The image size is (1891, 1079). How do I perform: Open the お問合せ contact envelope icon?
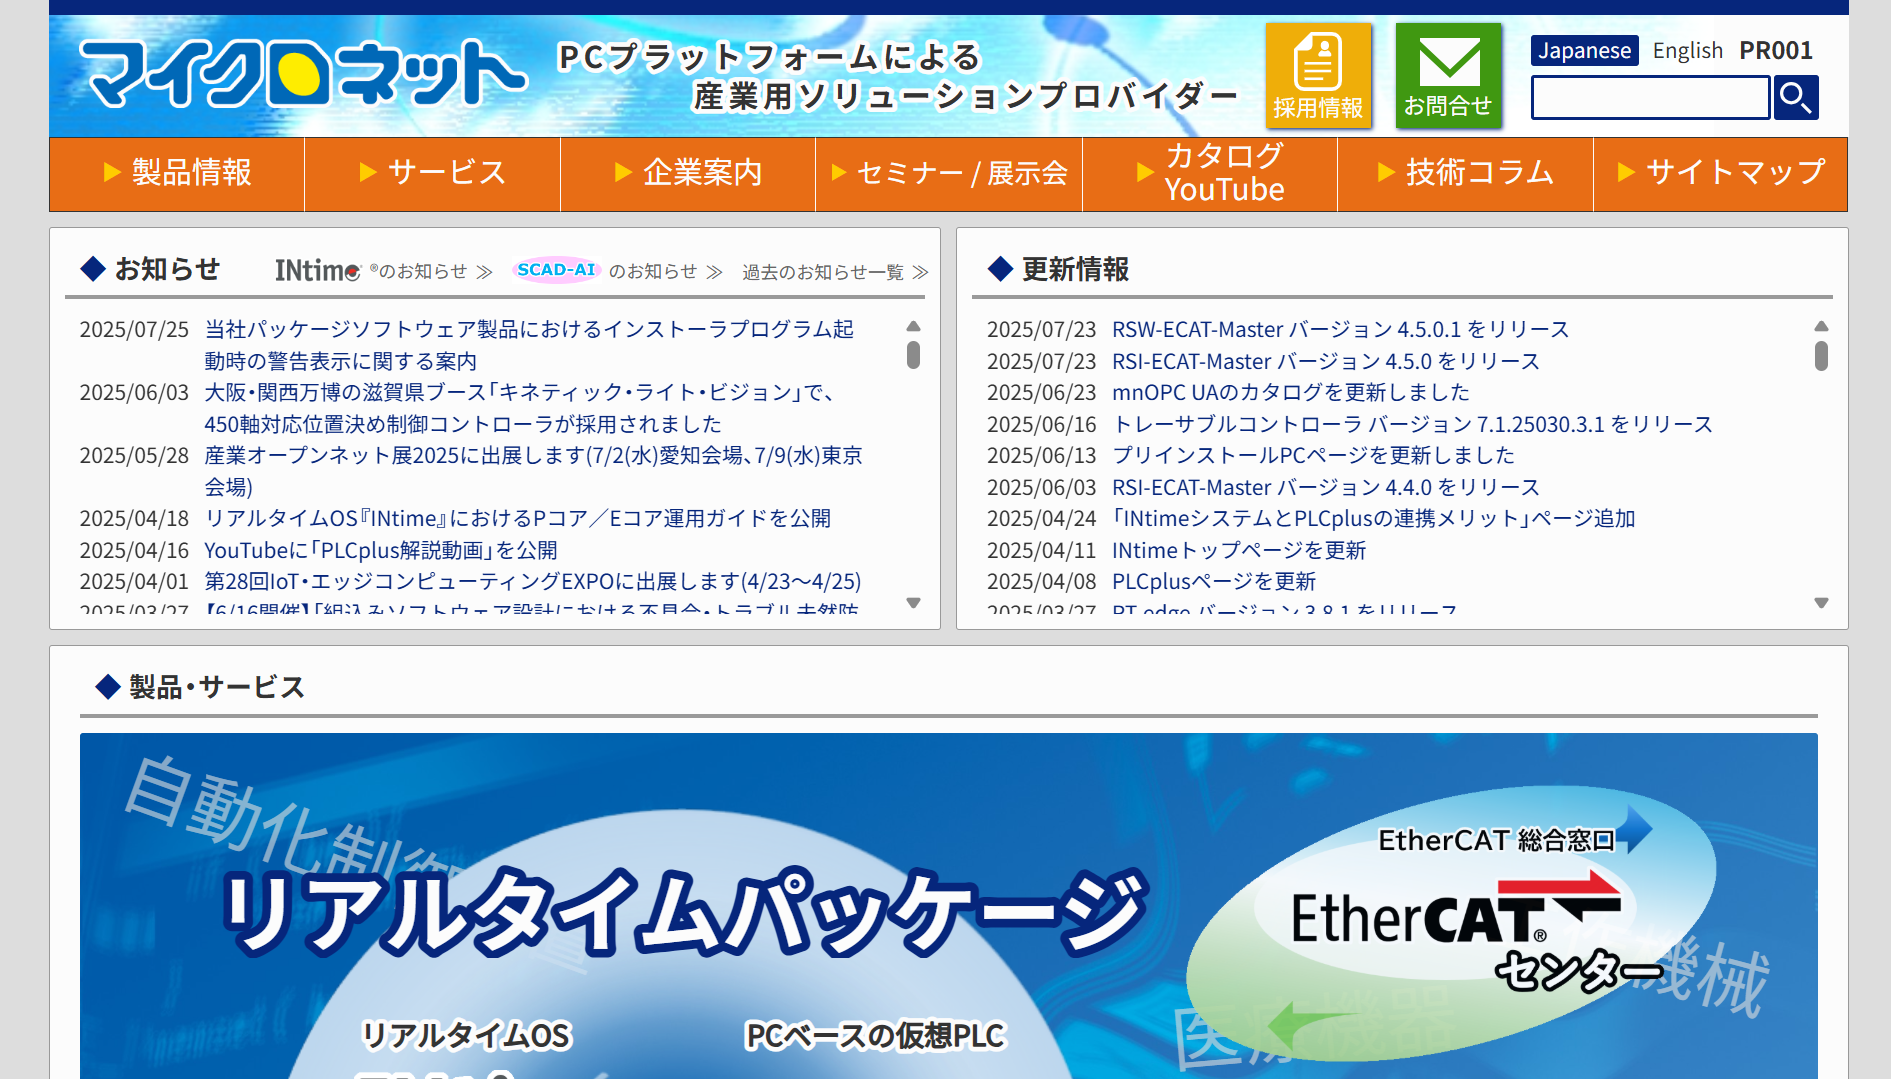tap(1448, 75)
